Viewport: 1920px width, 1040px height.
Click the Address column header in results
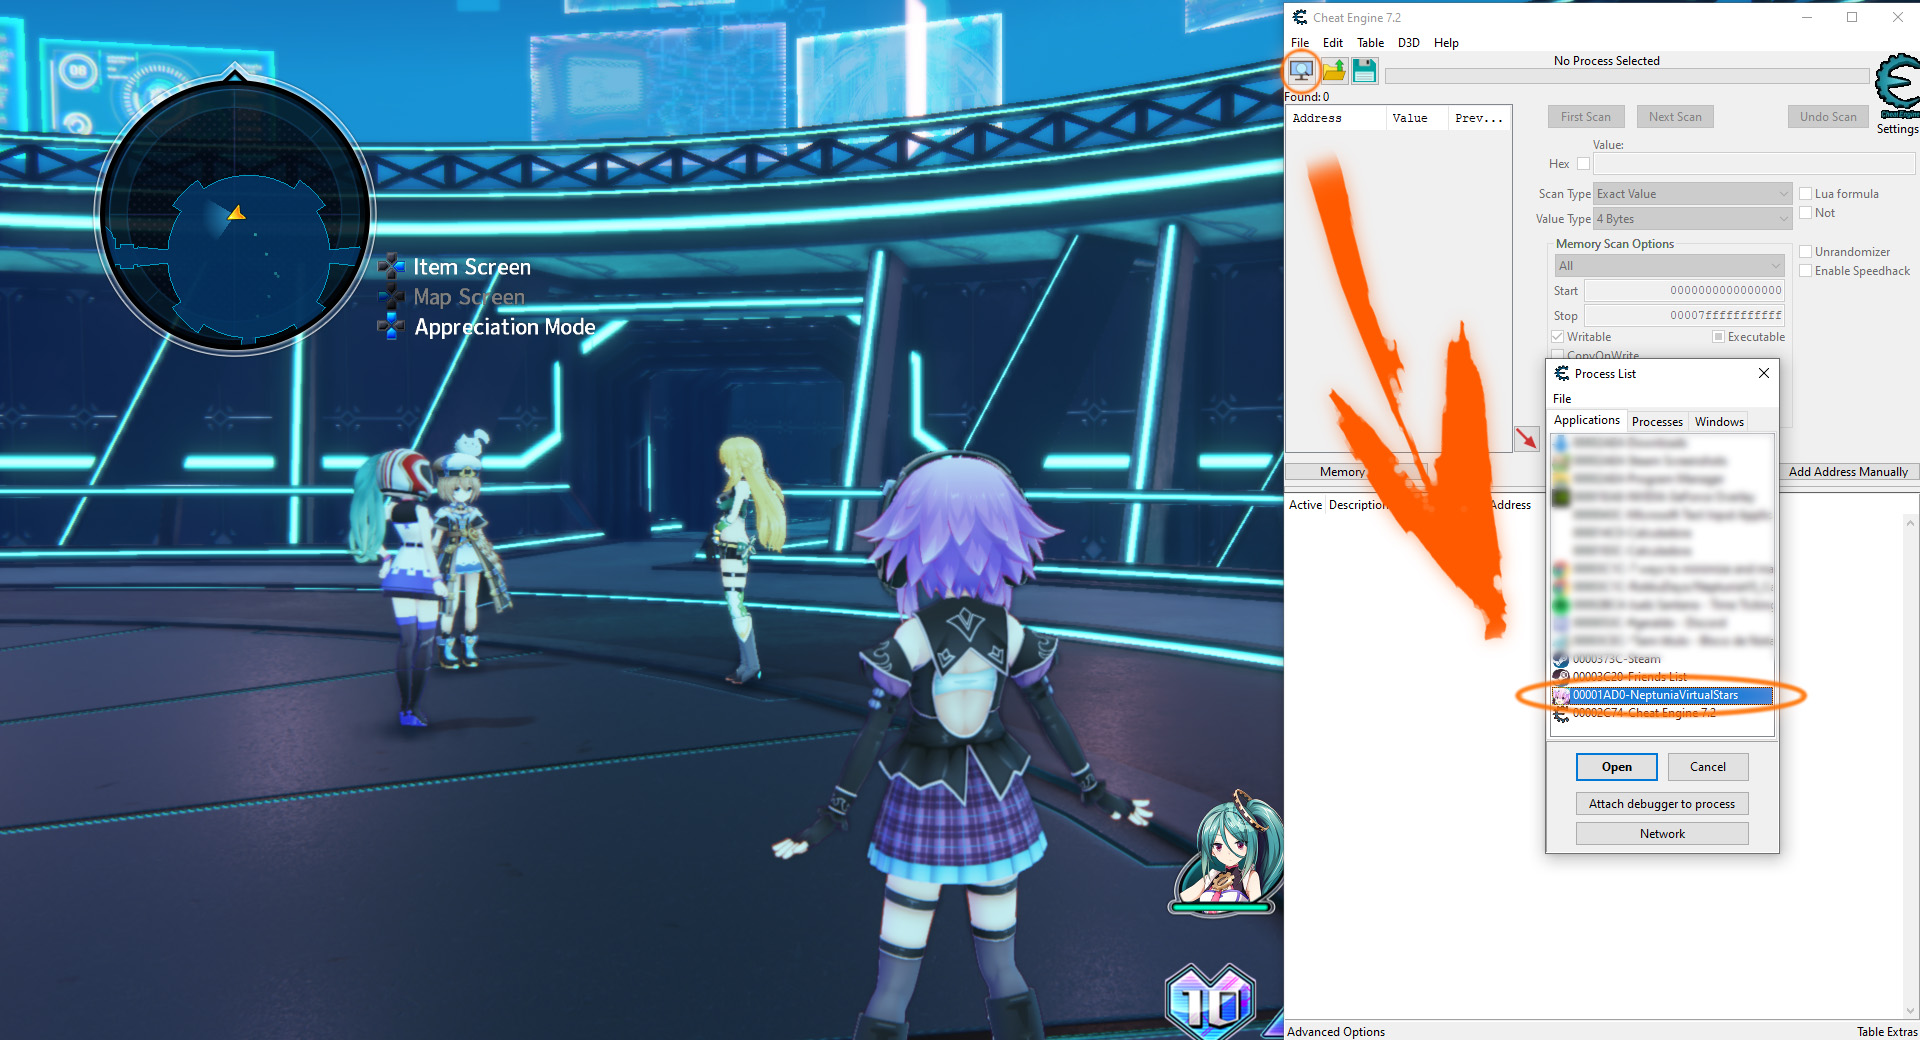click(x=1335, y=118)
